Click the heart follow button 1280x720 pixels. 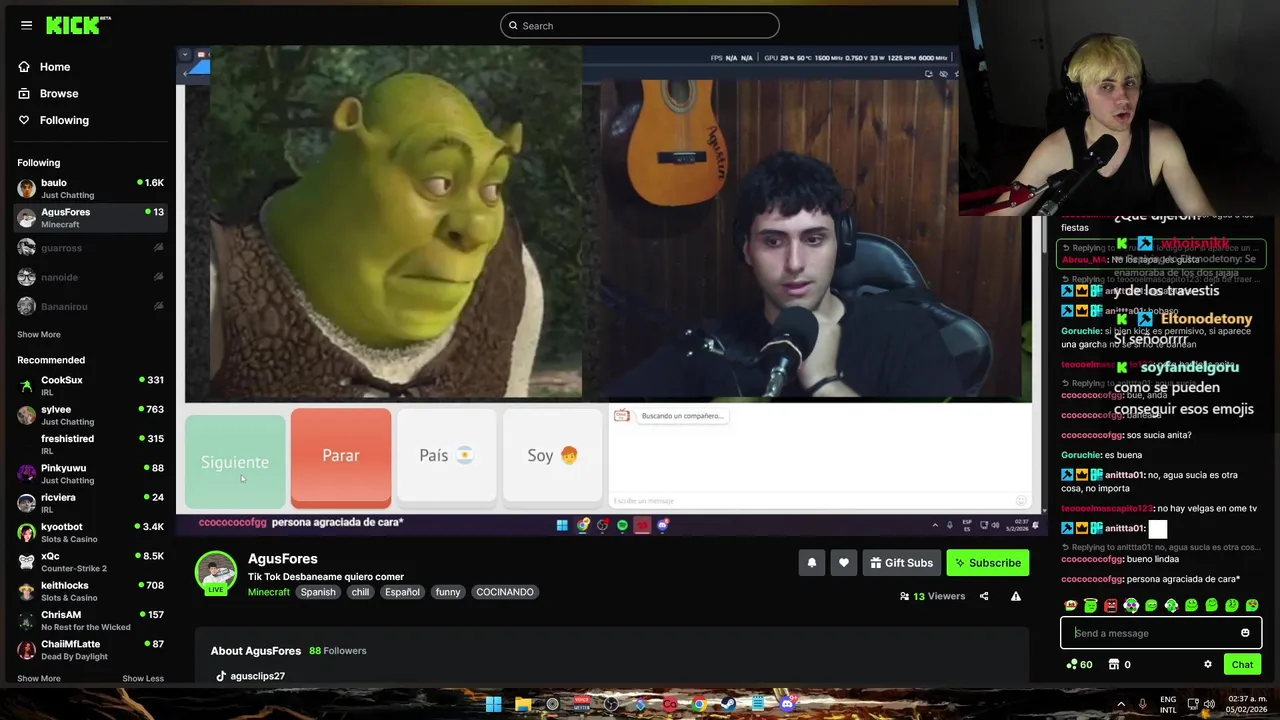click(x=844, y=563)
